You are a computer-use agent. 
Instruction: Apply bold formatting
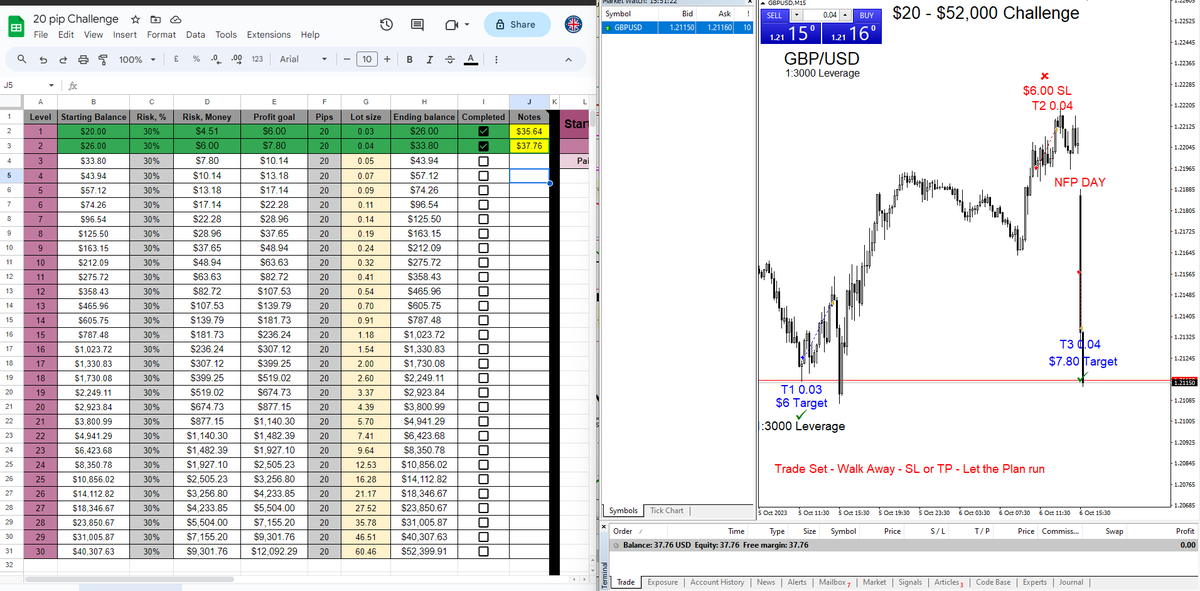[x=409, y=59]
